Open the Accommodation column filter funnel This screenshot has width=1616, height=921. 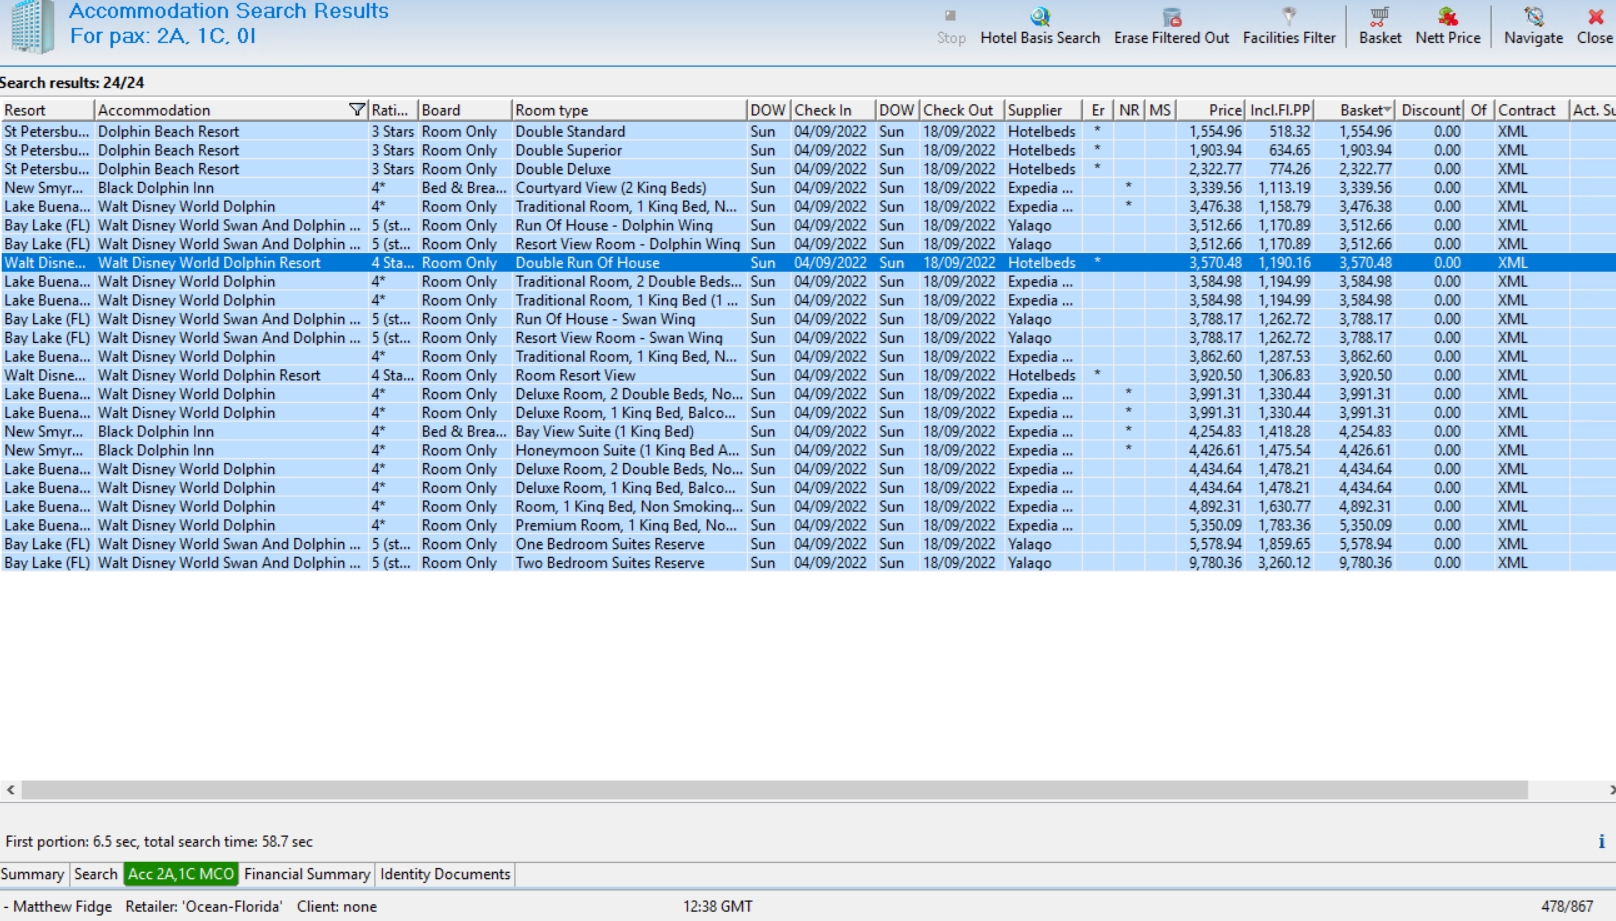tap(356, 110)
